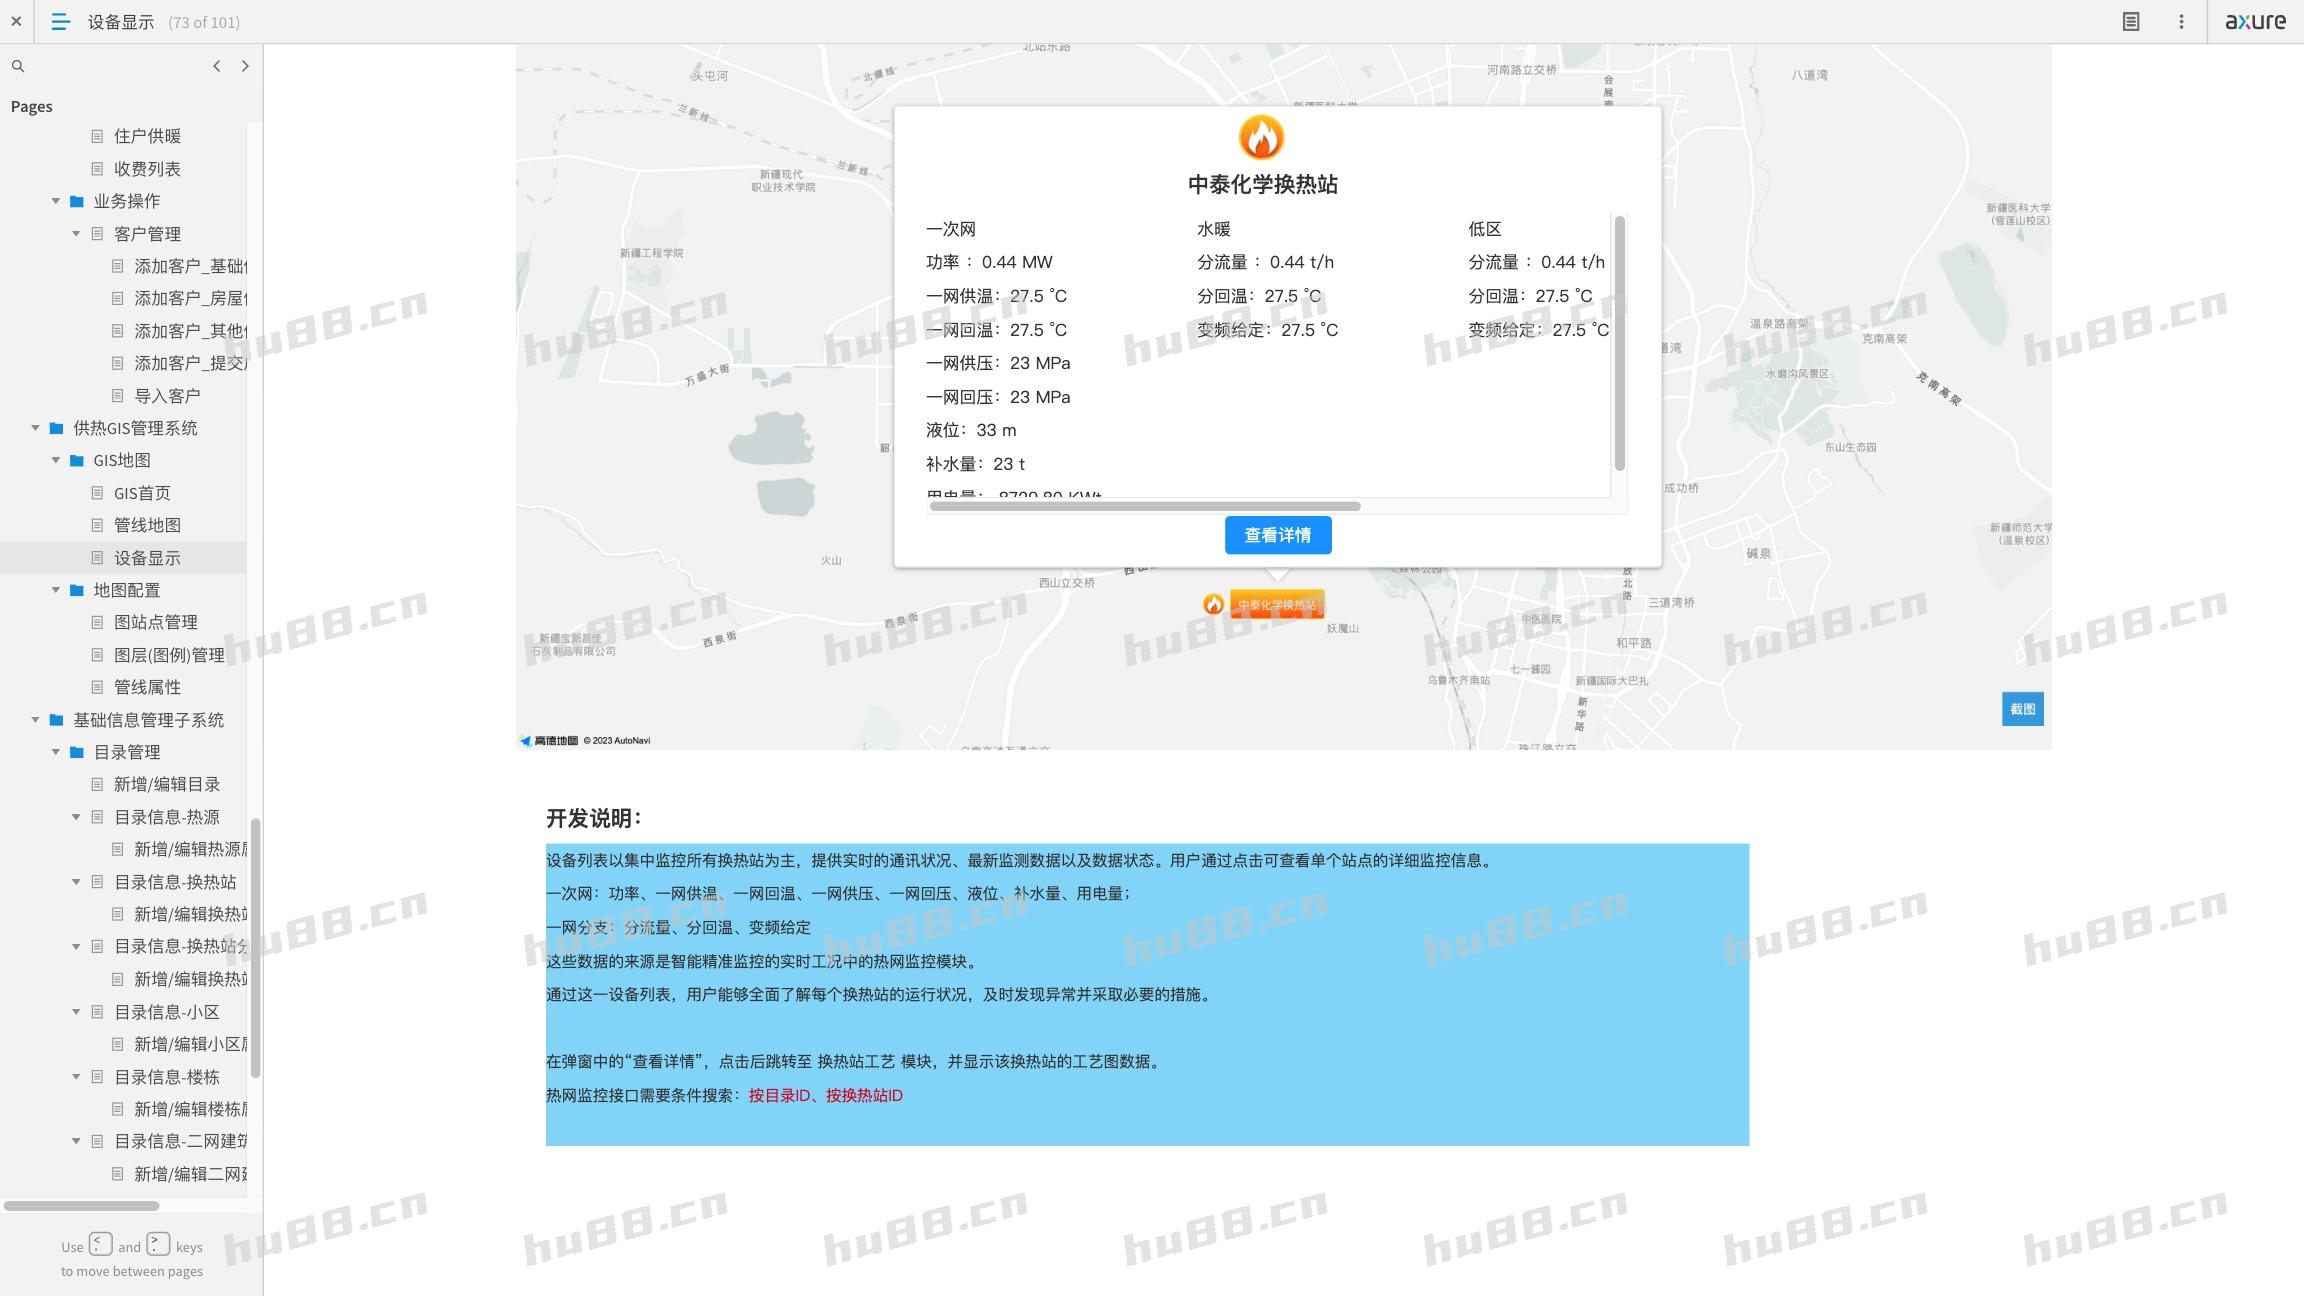Click the 查看详情 button
This screenshot has height=1296, width=2304.
1277,535
